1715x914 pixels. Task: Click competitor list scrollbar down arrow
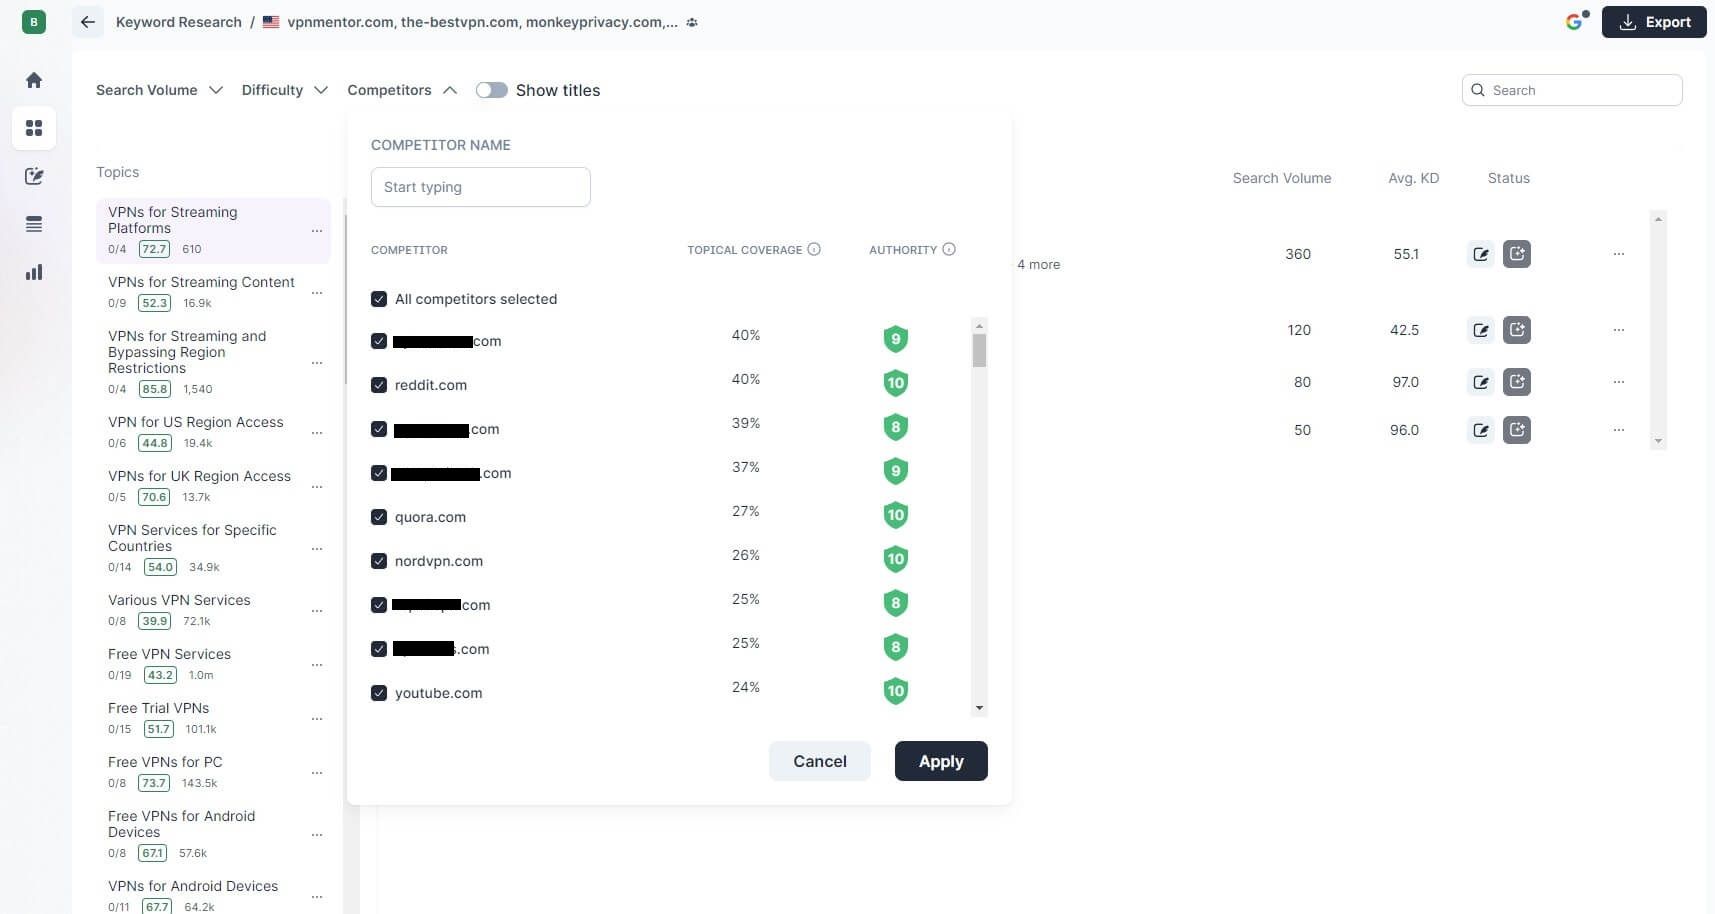pos(979,708)
